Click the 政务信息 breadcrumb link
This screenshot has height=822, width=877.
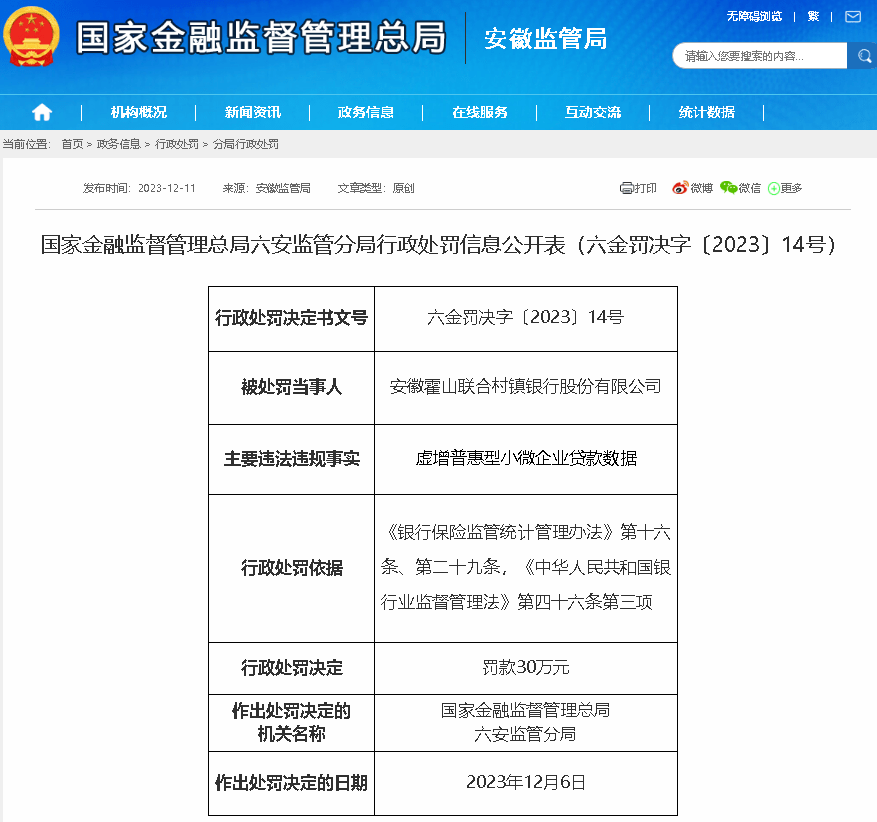pyautogui.click(x=119, y=144)
